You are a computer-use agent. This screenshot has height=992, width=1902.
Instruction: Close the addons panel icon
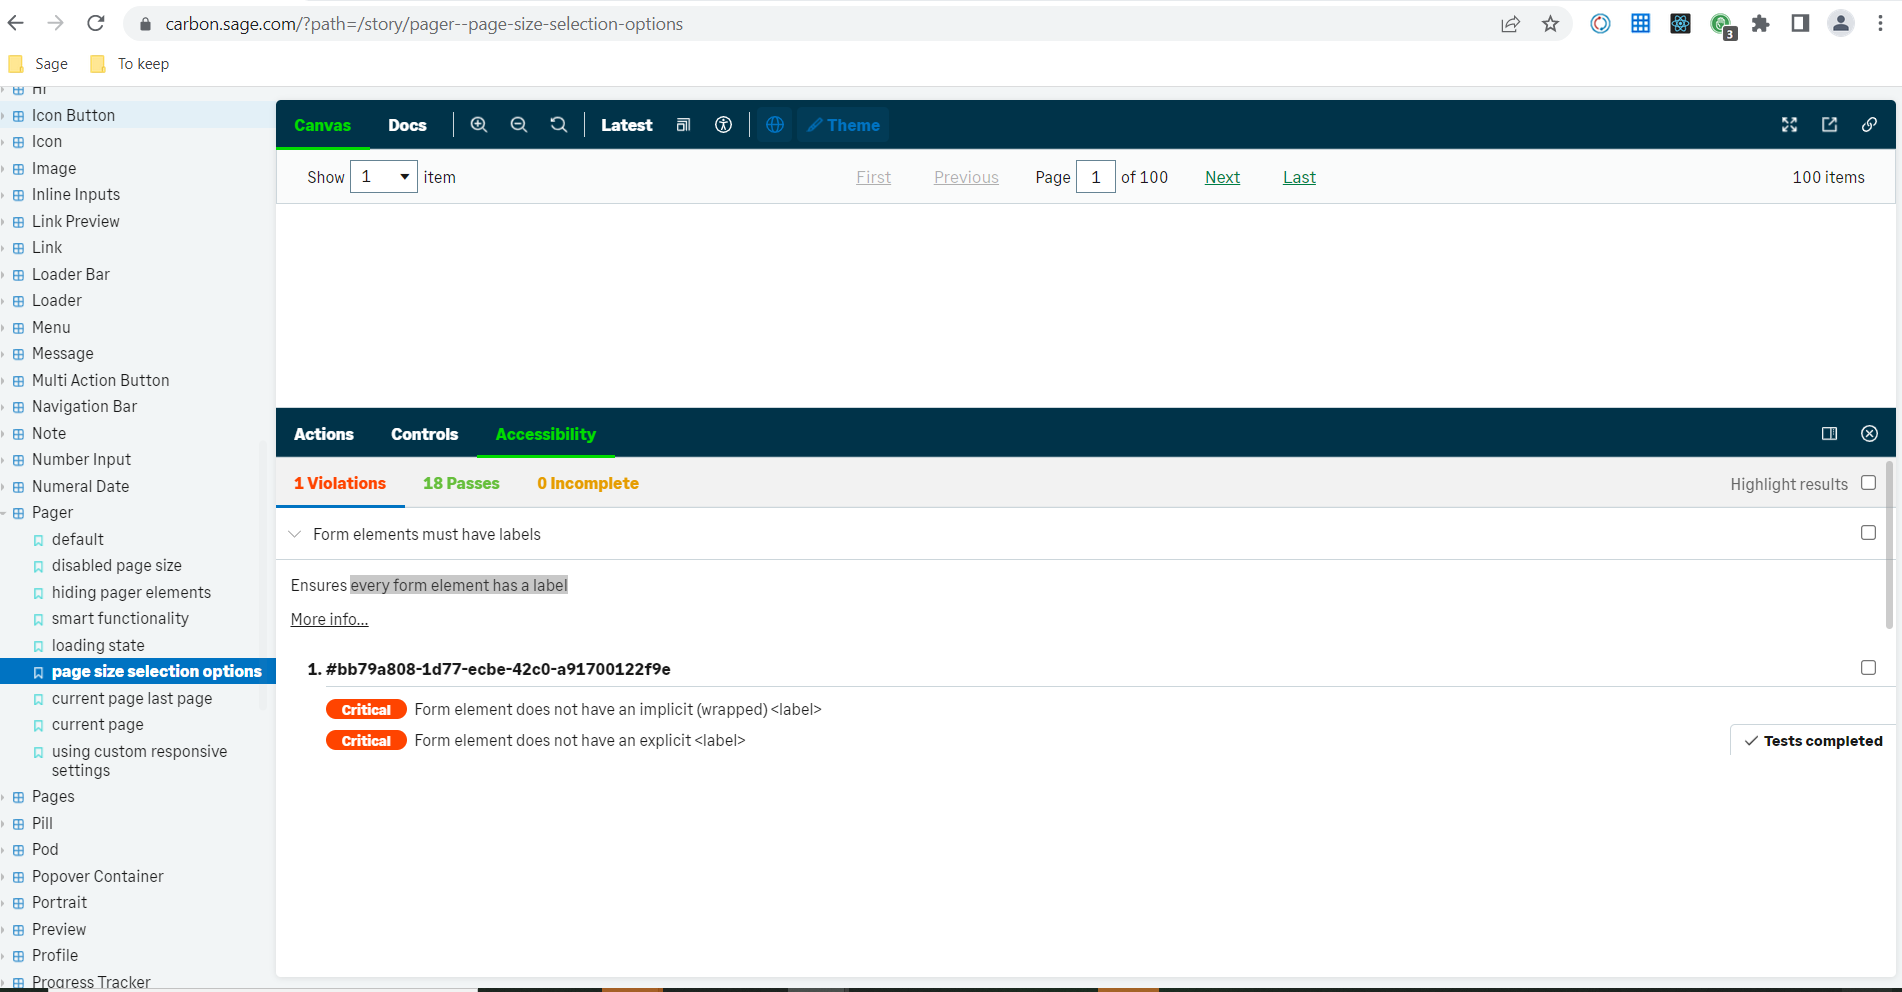point(1869,433)
